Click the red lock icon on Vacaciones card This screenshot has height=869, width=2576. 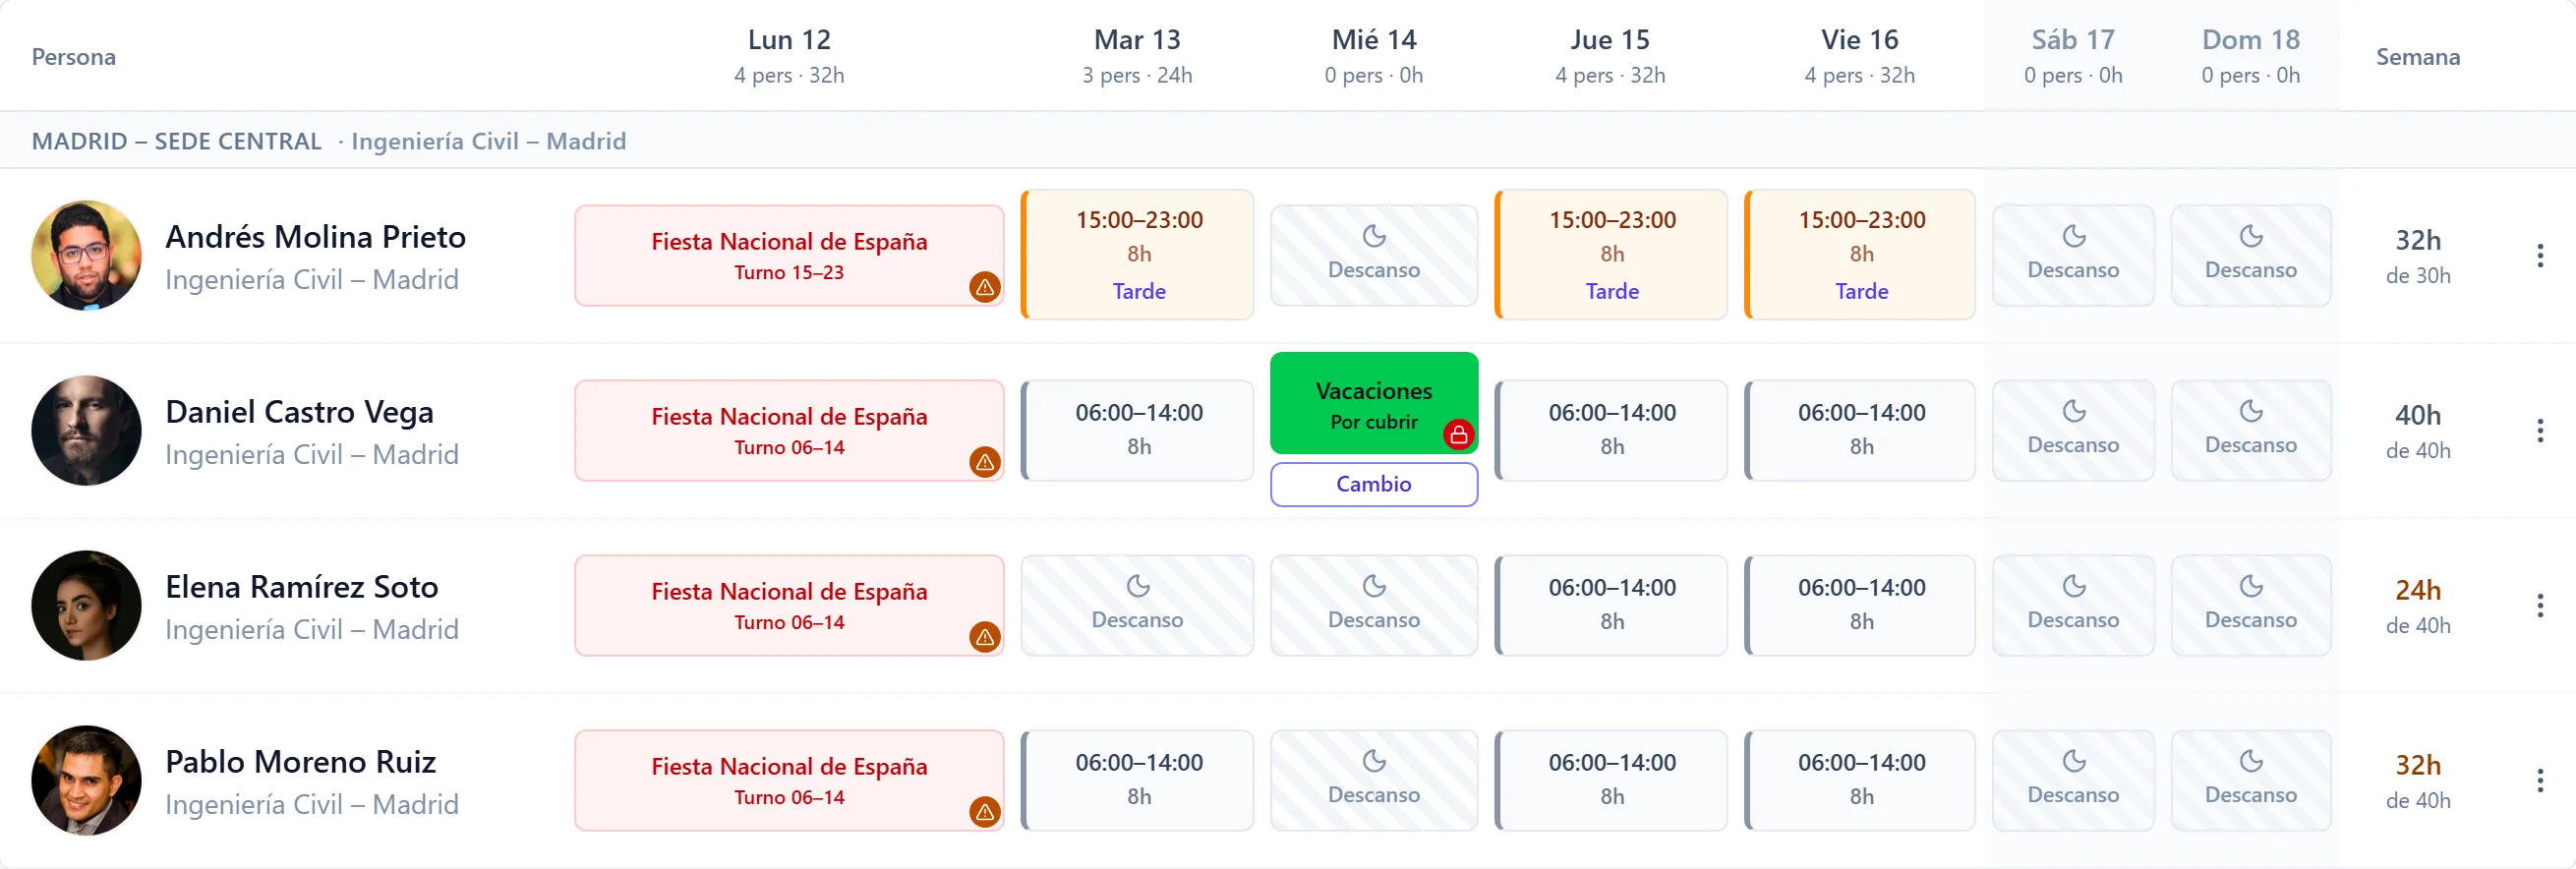click(1458, 435)
